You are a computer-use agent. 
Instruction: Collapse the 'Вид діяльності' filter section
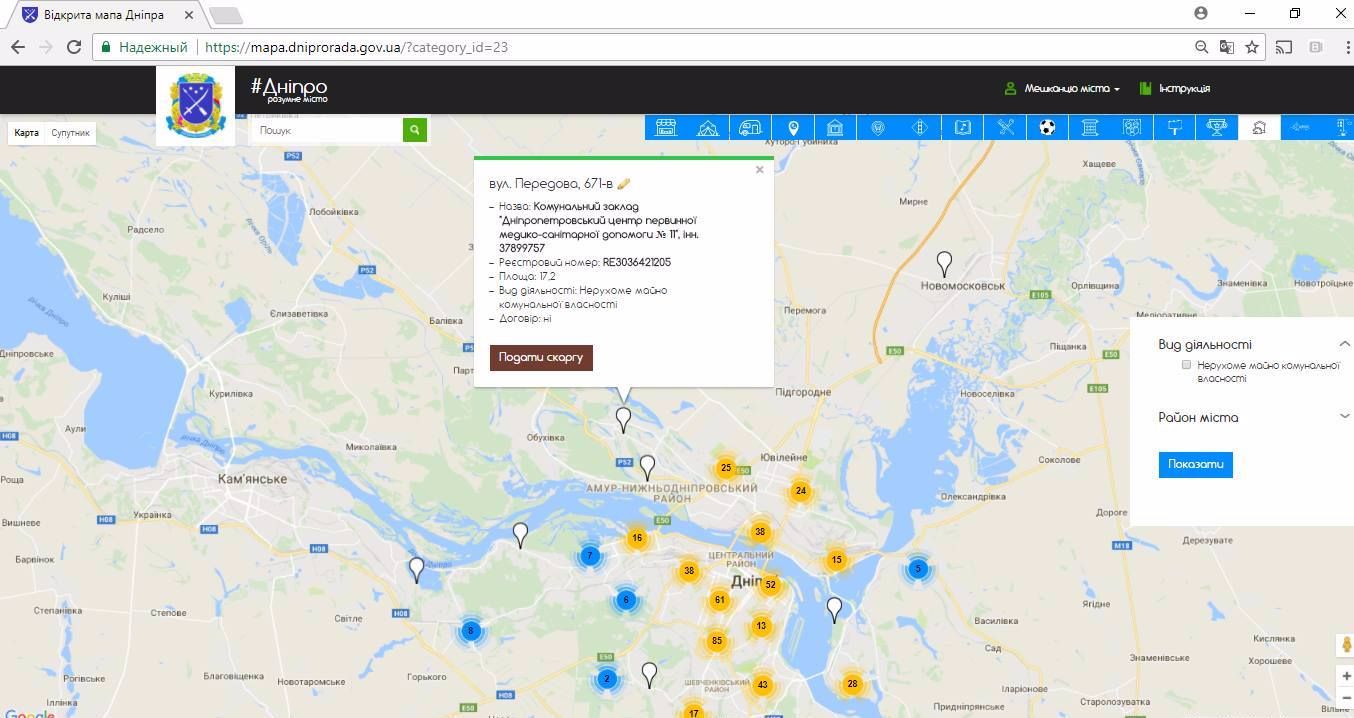tap(1344, 344)
